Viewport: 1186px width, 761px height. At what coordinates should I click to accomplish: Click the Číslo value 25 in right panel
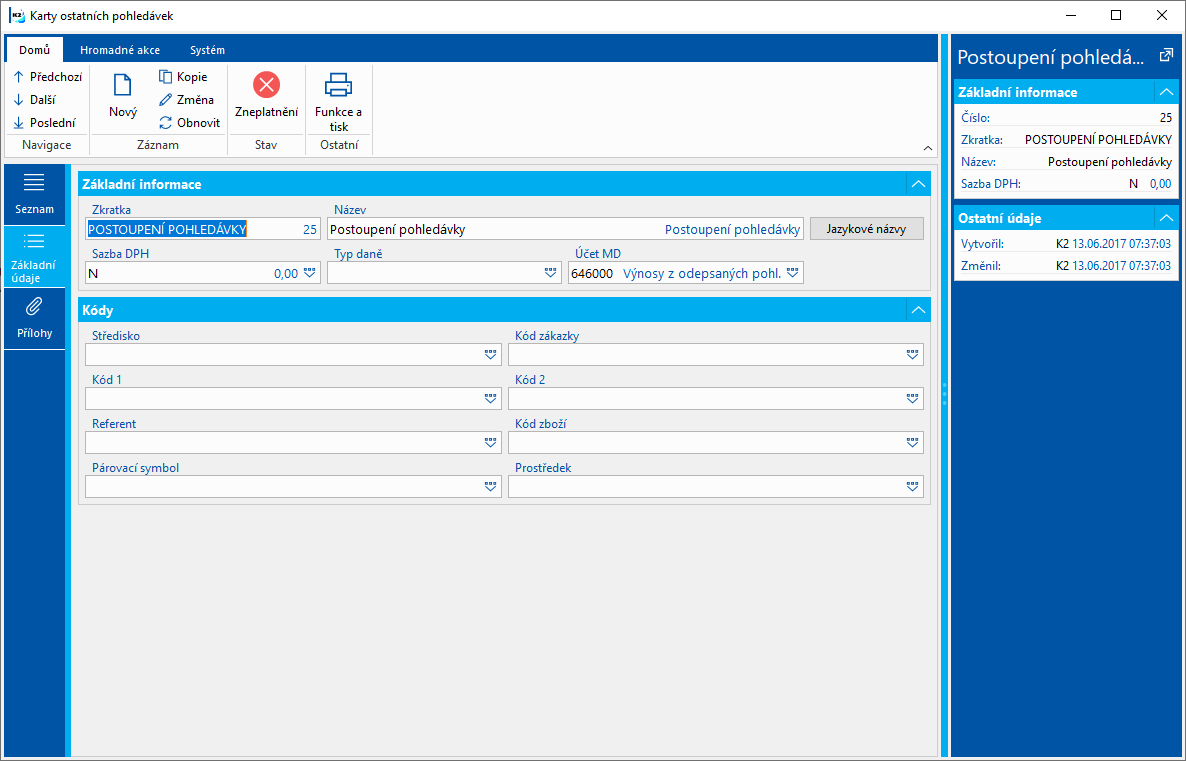pos(1166,117)
